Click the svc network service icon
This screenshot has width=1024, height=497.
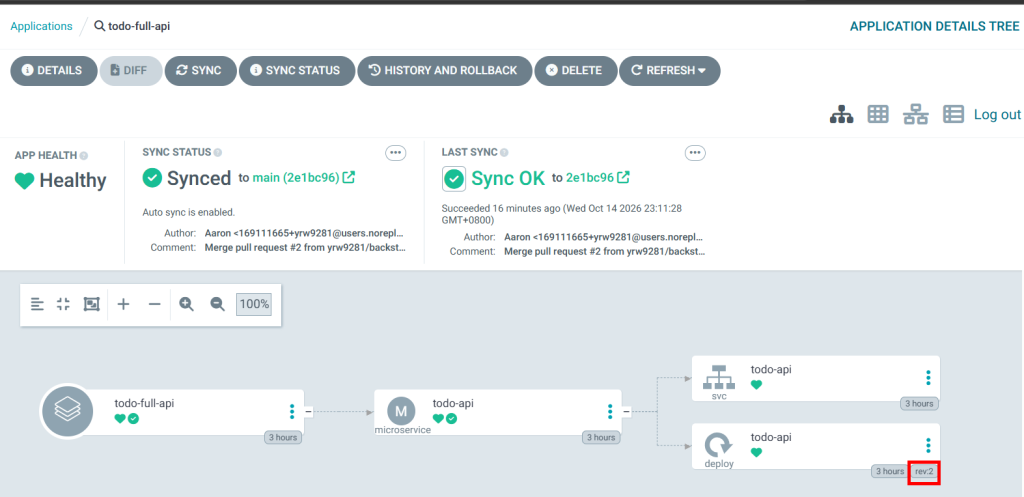(718, 377)
